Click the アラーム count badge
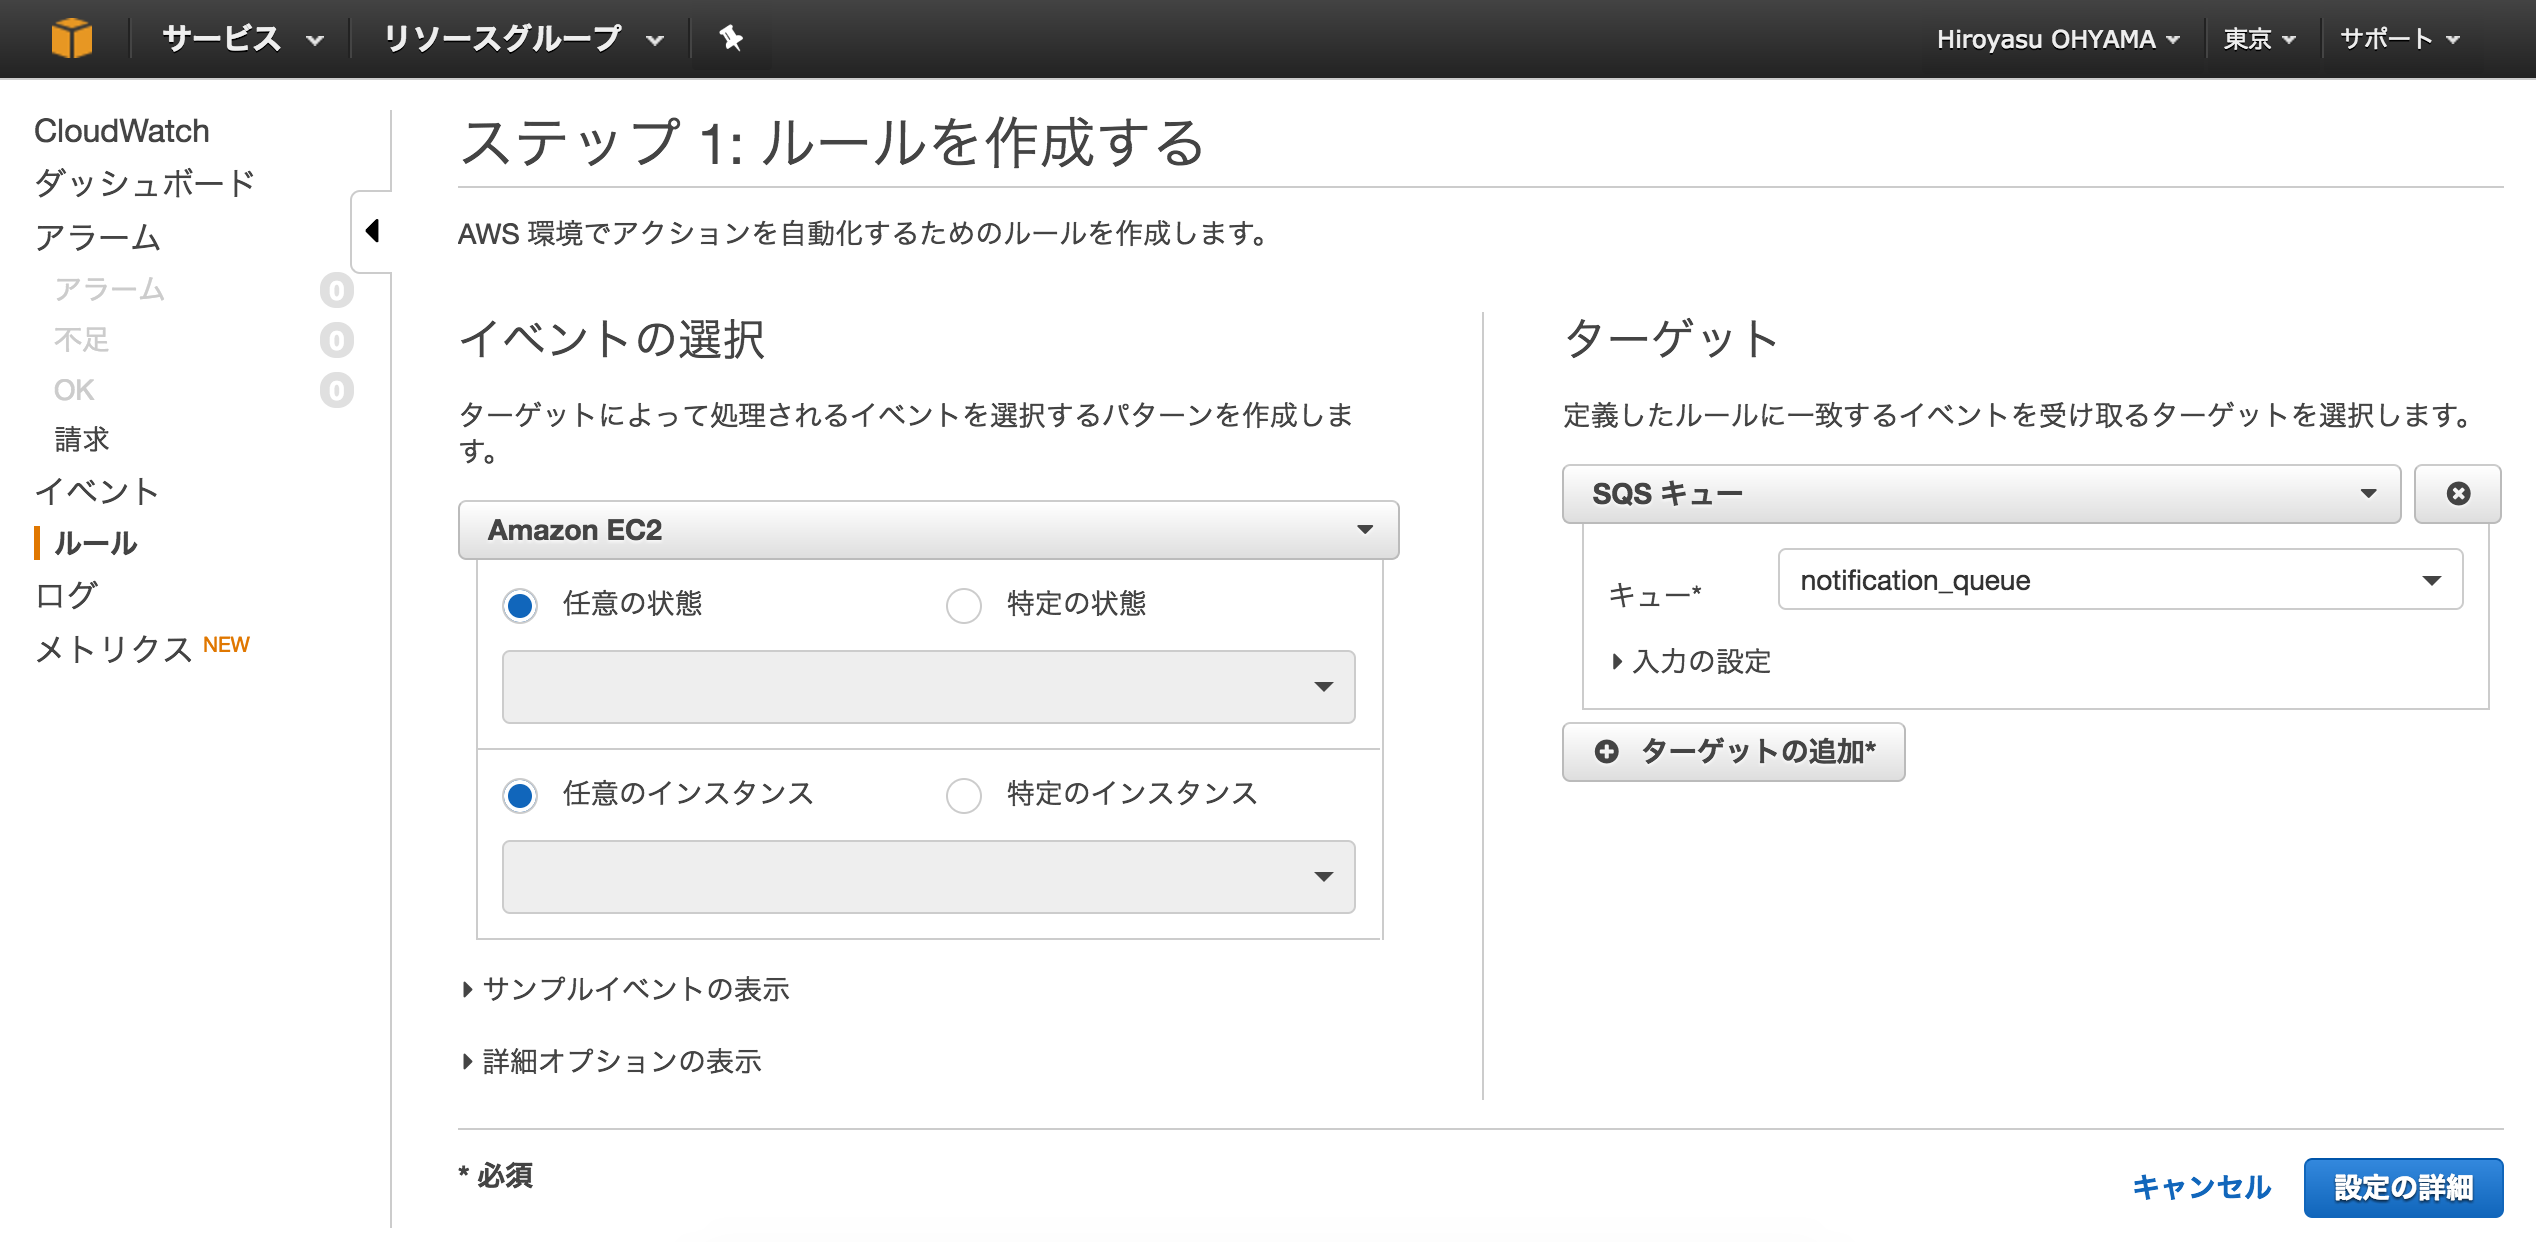 coord(336,290)
